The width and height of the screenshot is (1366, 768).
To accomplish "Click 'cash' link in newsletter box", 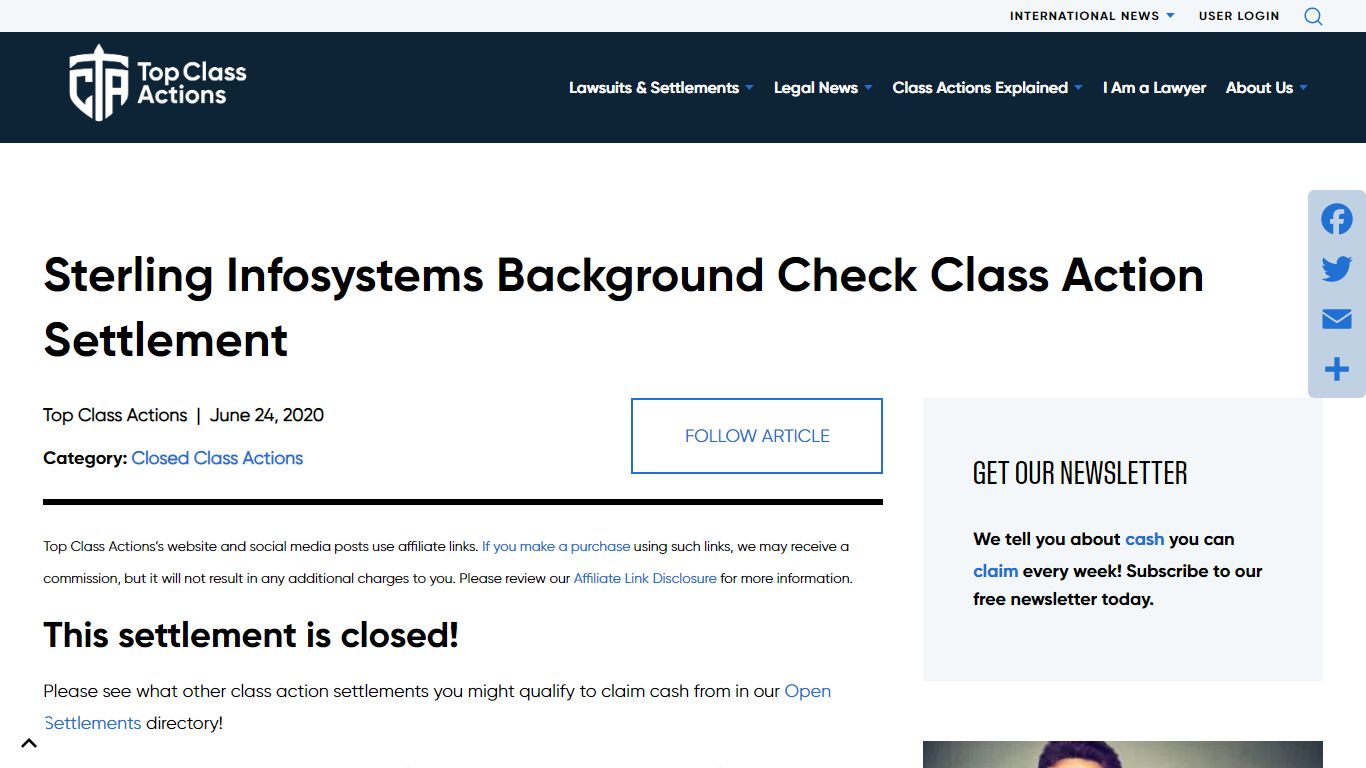I will pyautogui.click(x=1144, y=539).
